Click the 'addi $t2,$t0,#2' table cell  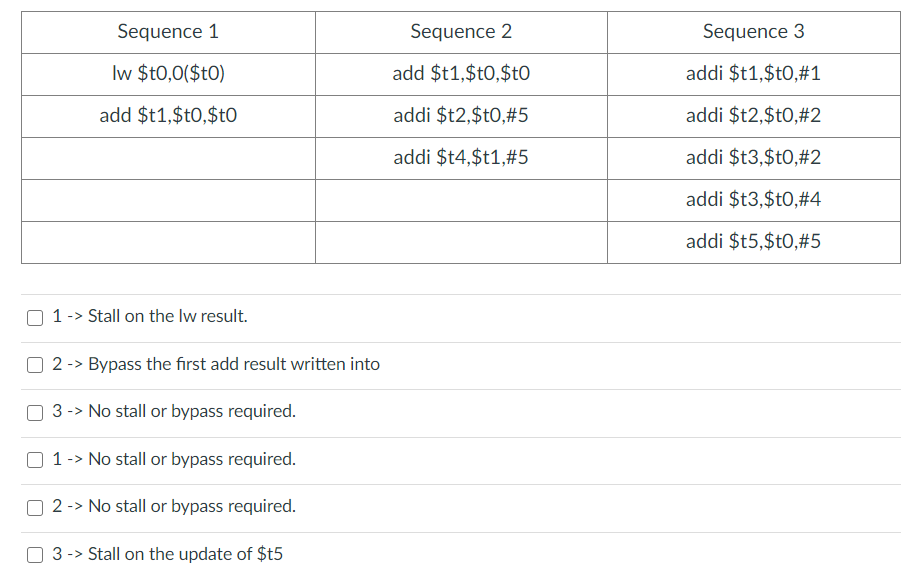pos(754,116)
